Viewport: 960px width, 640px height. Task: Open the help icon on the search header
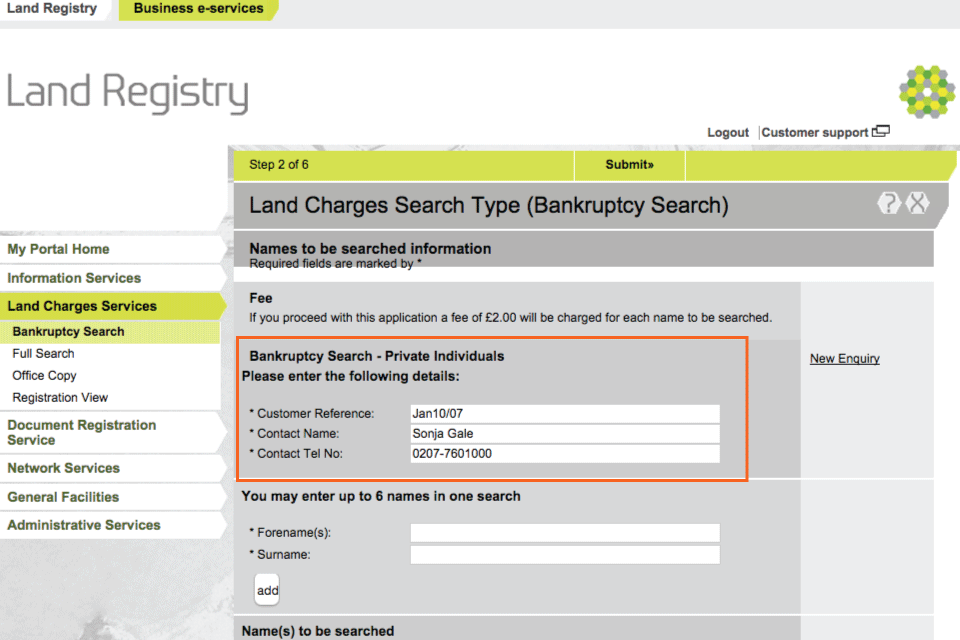click(888, 202)
